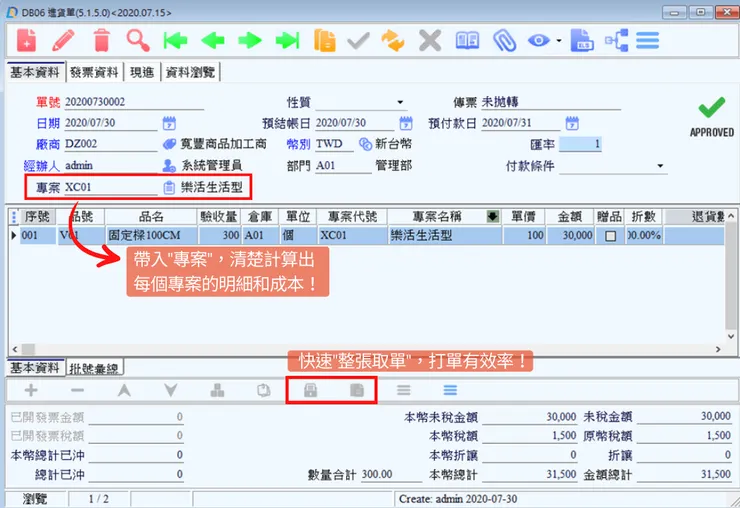Click the 序號 column header

click(x=37, y=217)
